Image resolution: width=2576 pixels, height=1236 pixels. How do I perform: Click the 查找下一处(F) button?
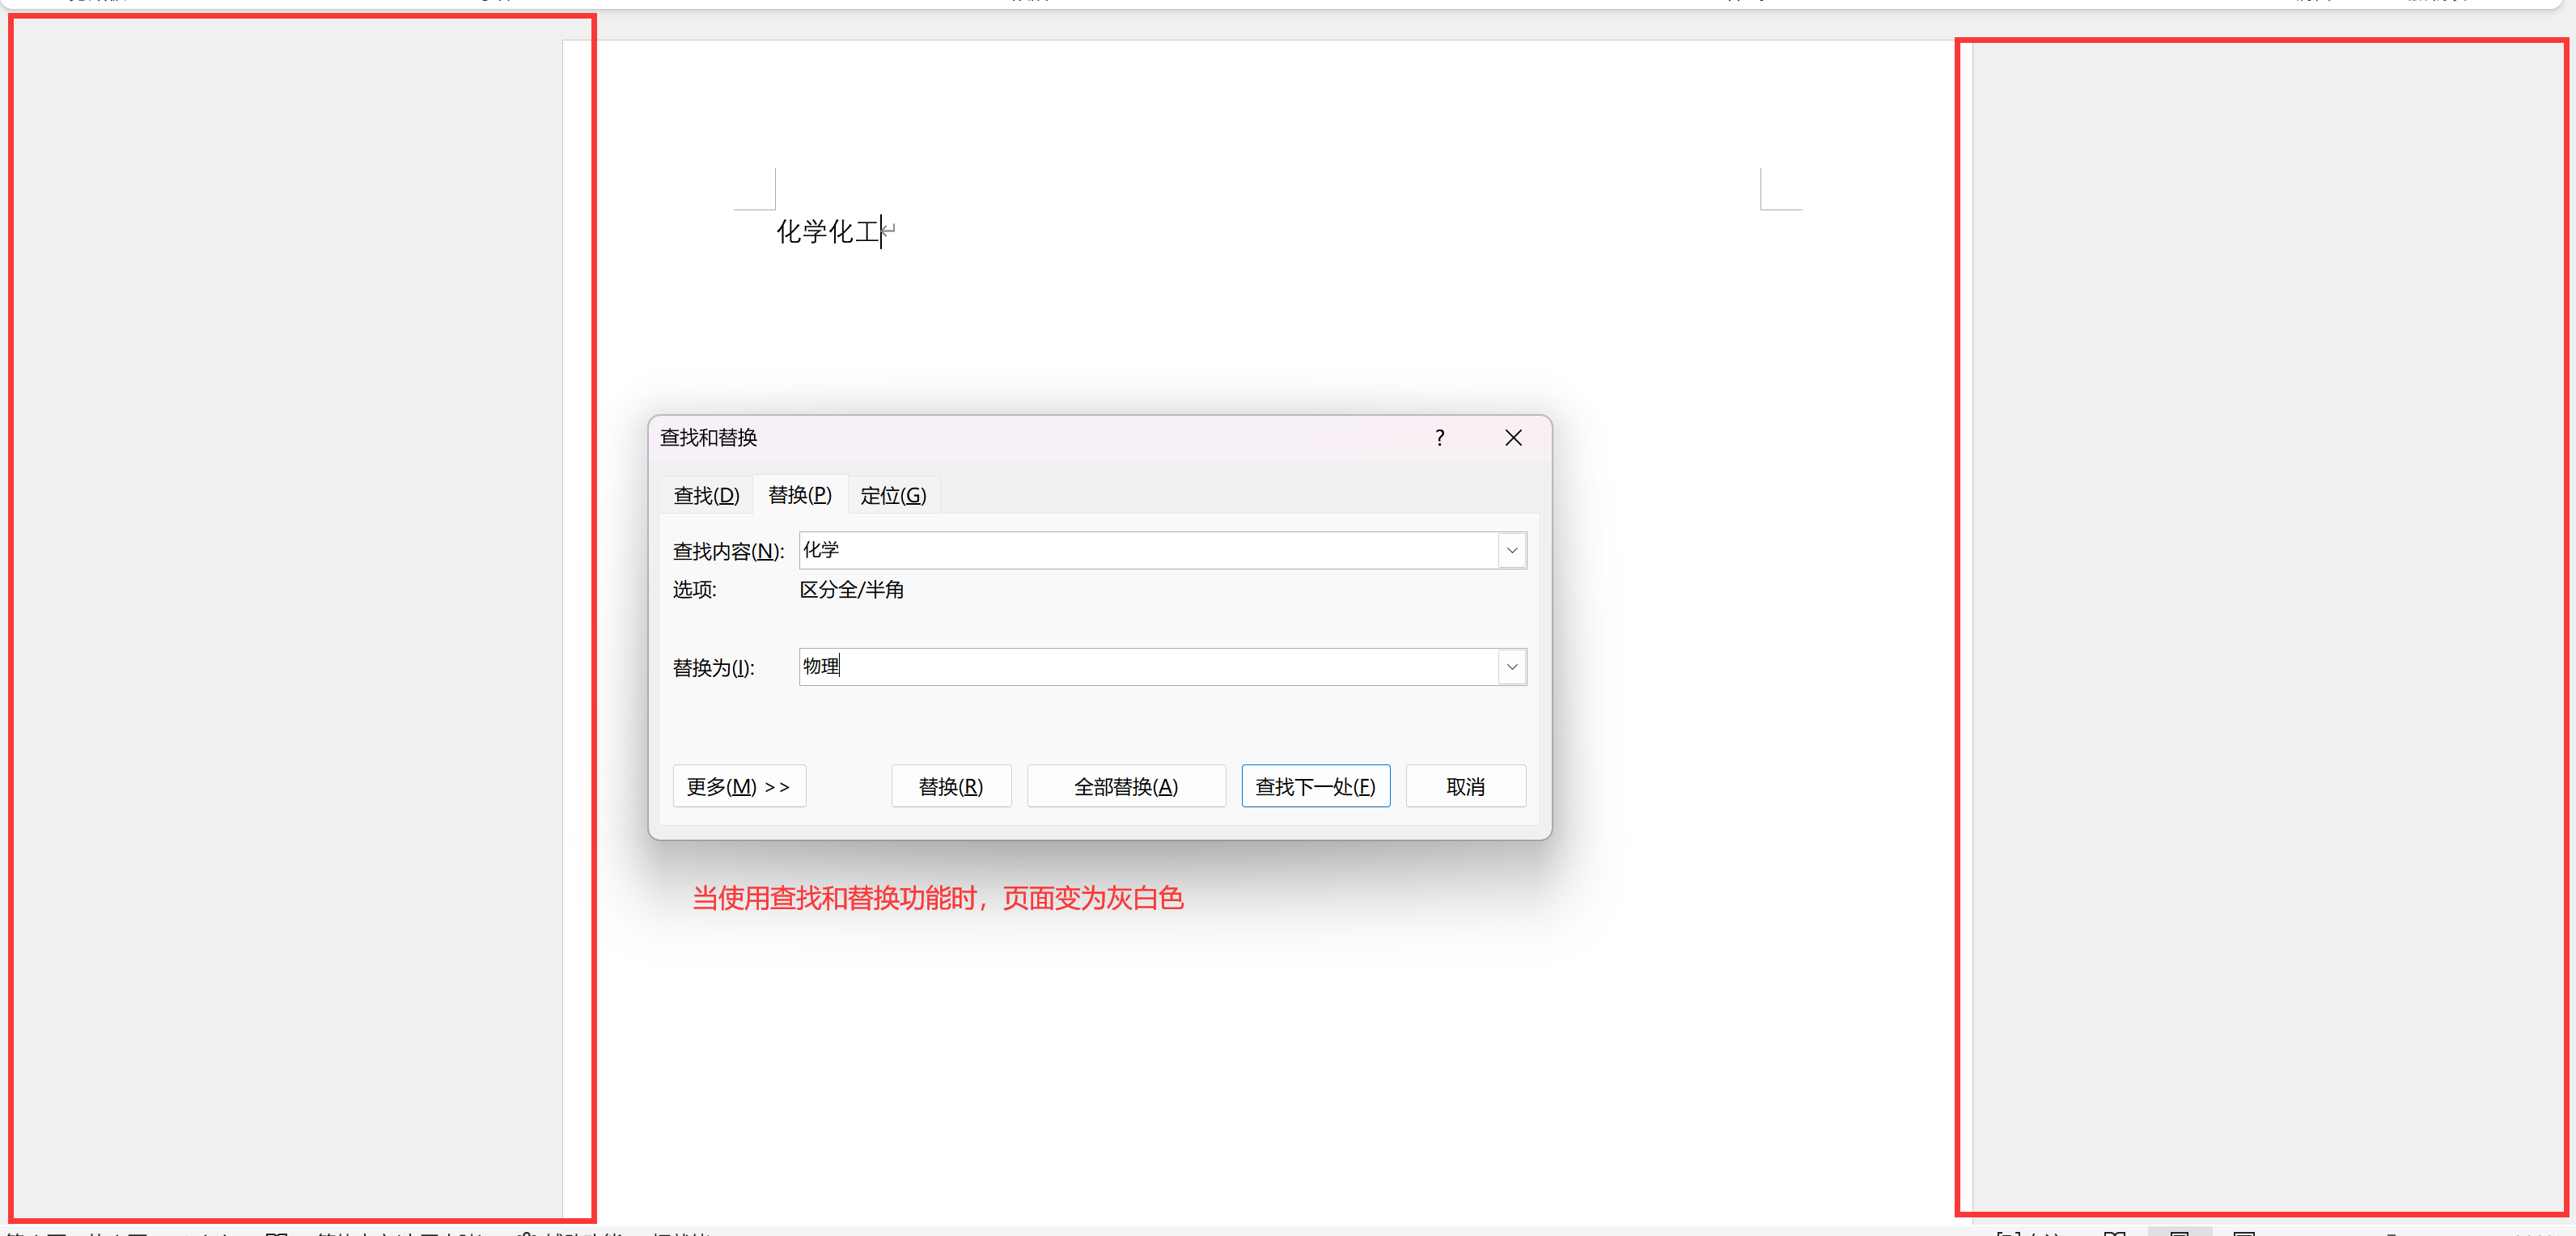(1315, 786)
